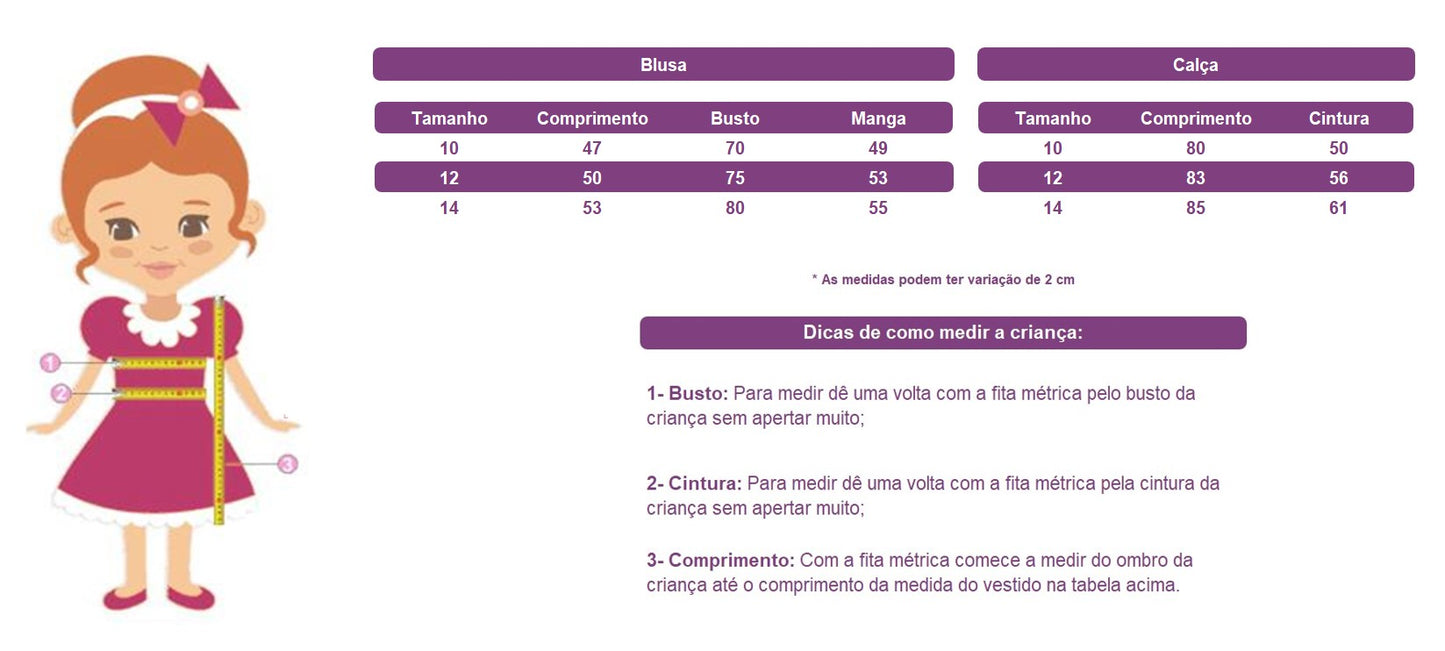Screen dimensions: 1445x651
Task: Click the 1- Busto instruction heading
Action: pos(687,393)
